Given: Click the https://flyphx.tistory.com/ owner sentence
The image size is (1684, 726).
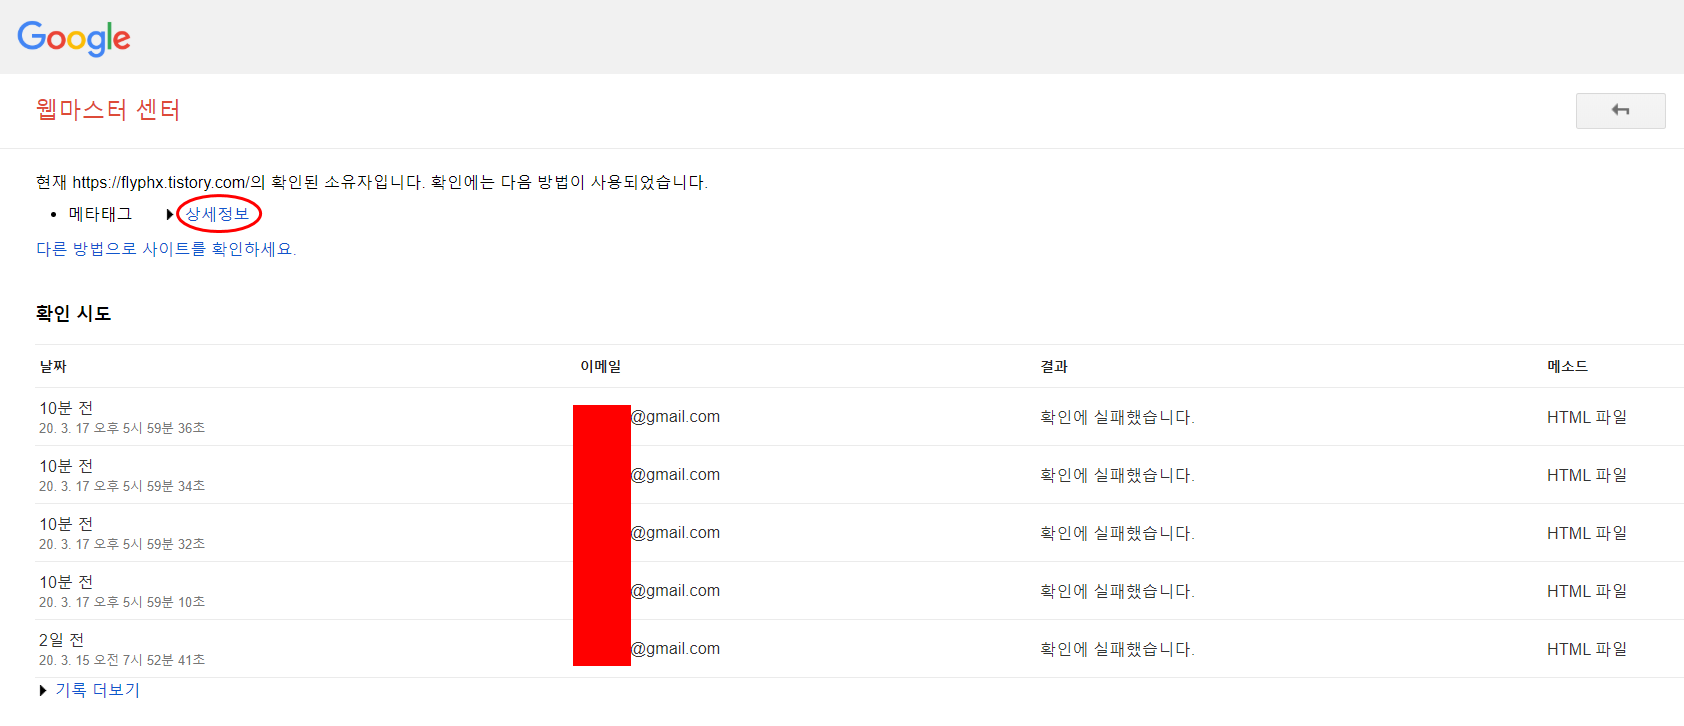Looking at the screenshot, I should point(372,182).
